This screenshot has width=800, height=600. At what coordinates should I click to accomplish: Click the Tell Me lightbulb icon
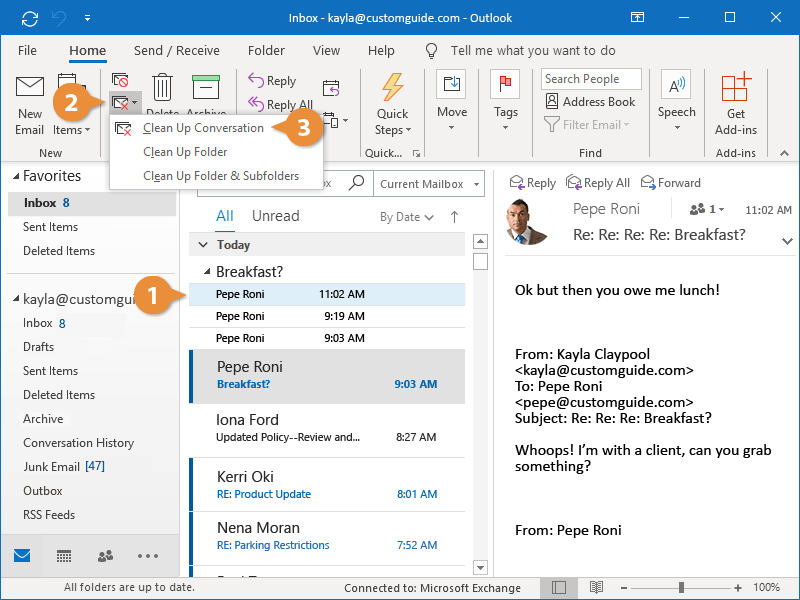432,51
